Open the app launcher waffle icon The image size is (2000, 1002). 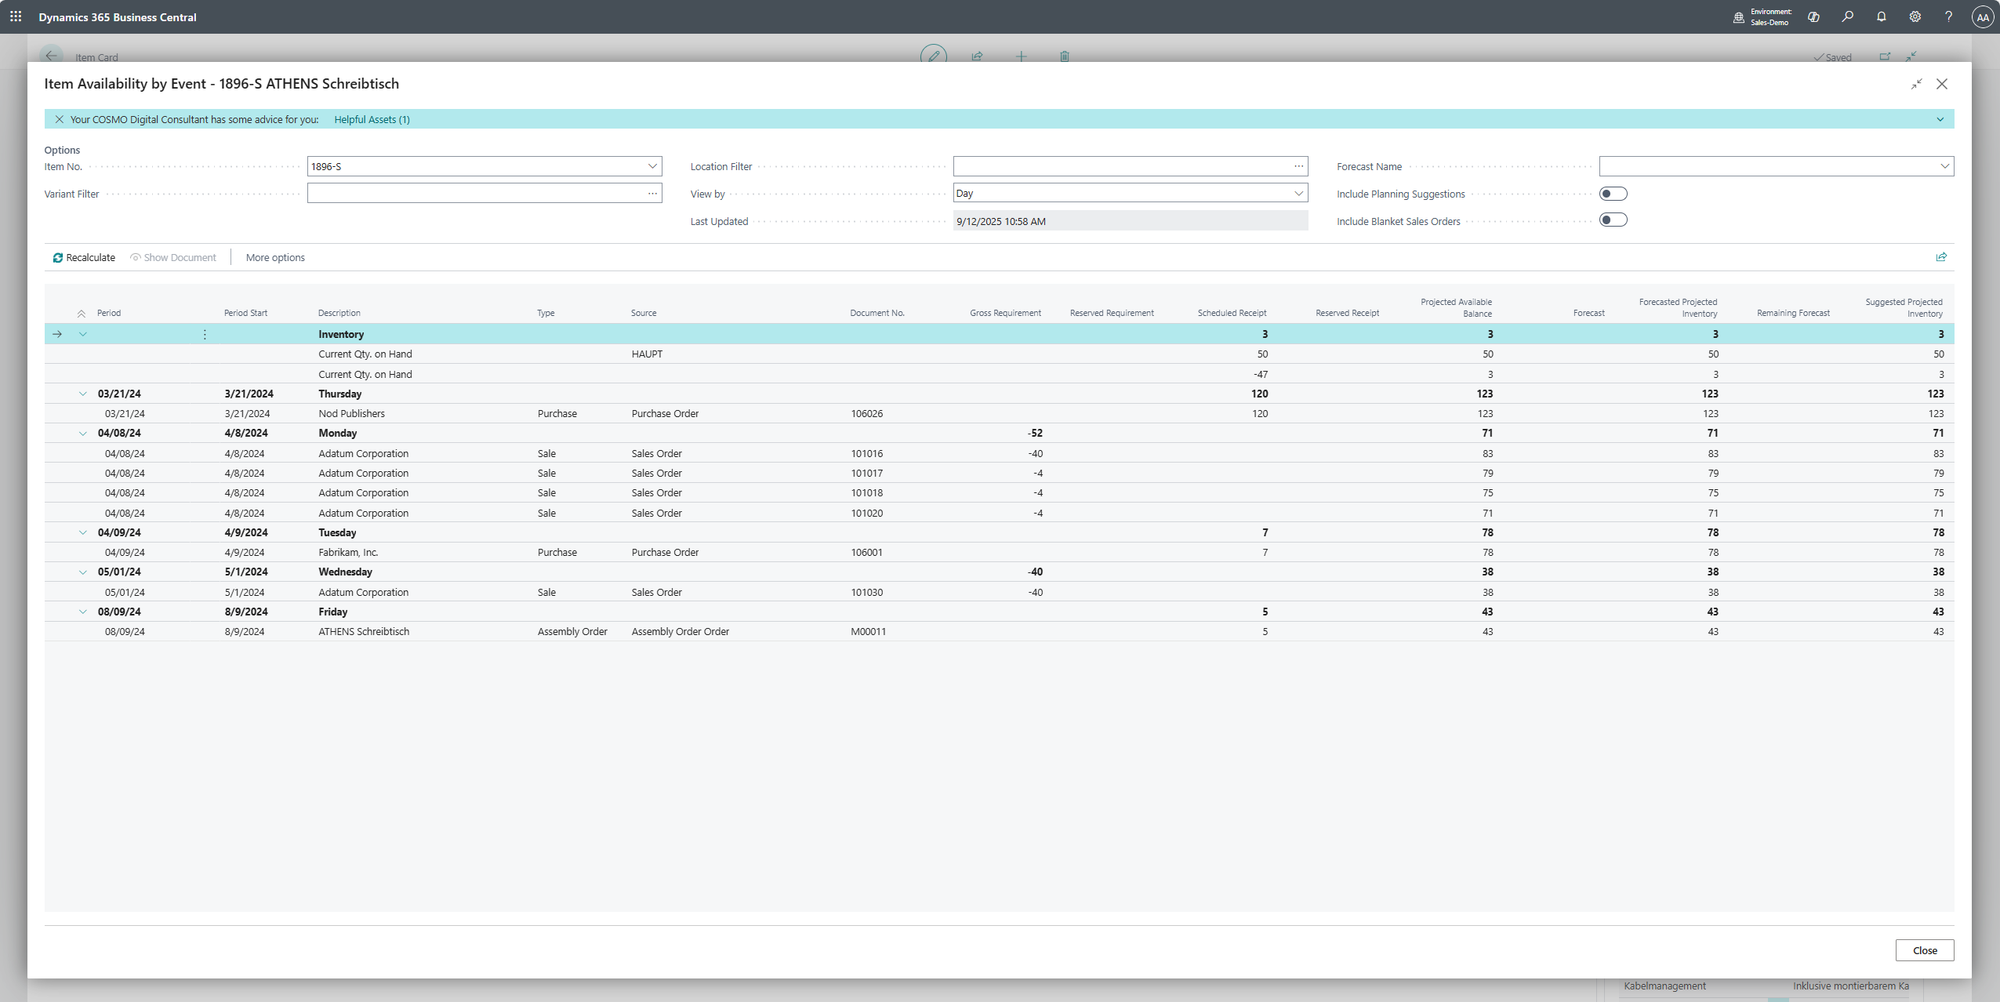[x=16, y=17]
